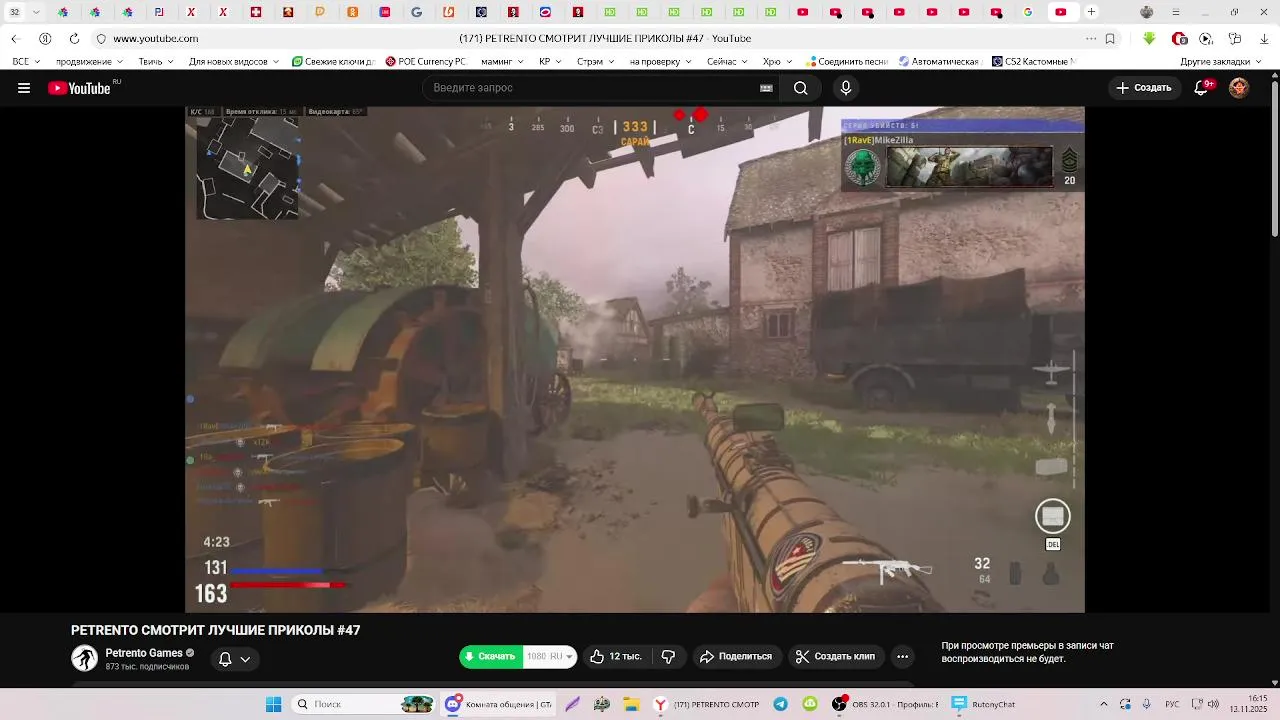Open the ВСЕ bookmarks folder
1280x720 pixels.
pyautogui.click(x=25, y=61)
